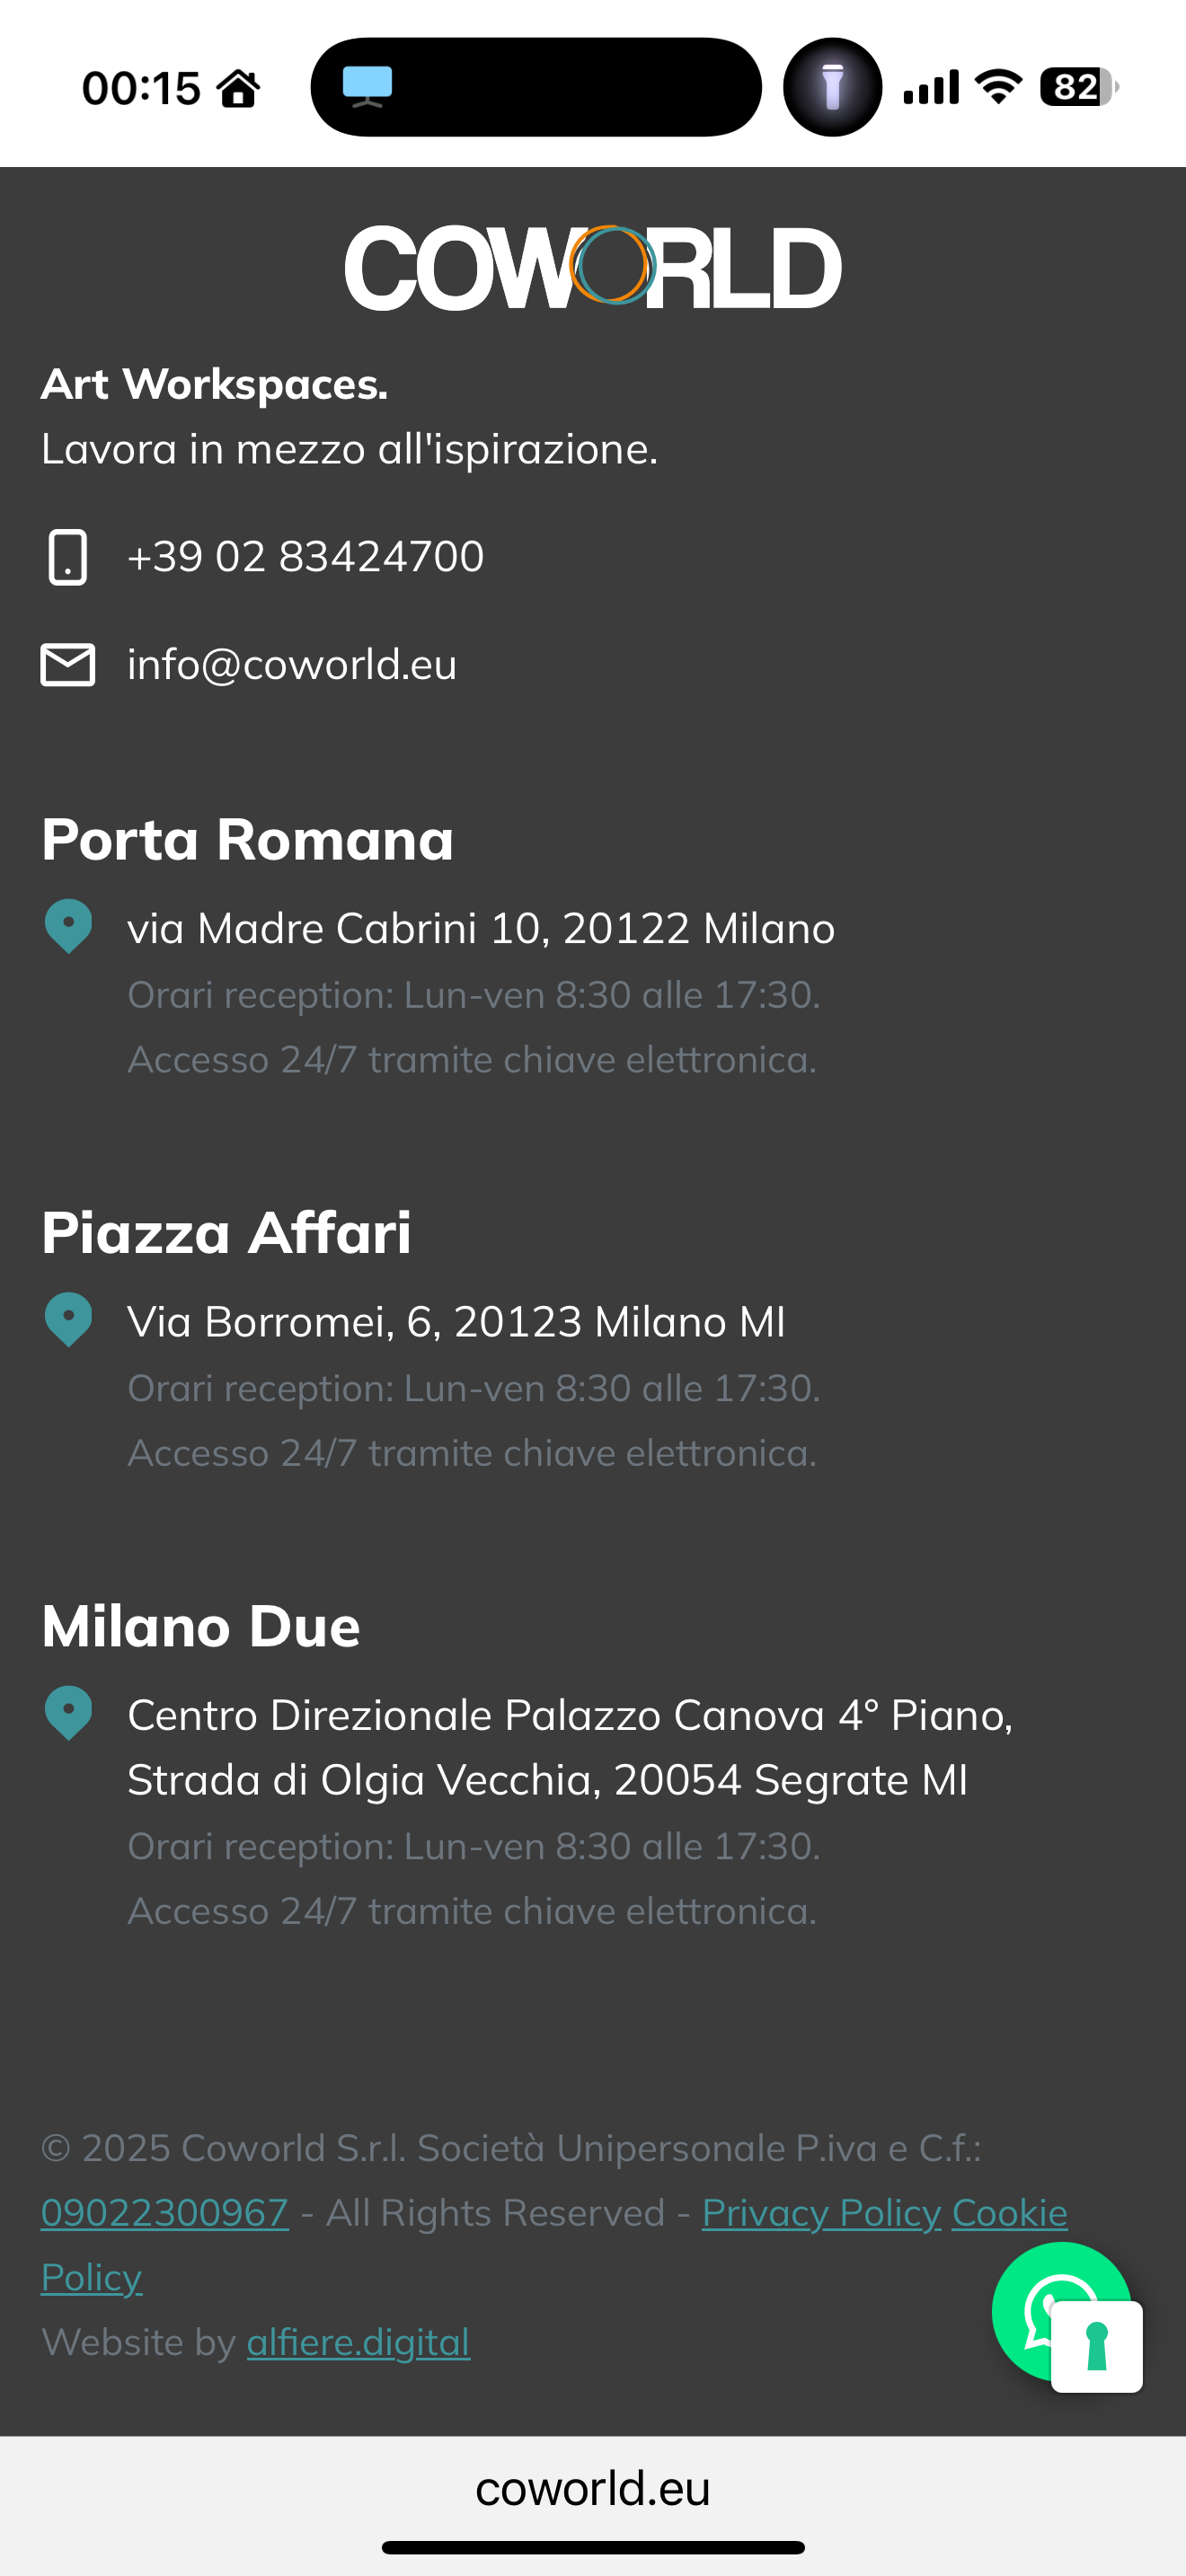The height and width of the screenshot is (2576, 1186).
Task: Tap the phone icon beside the number
Action: [68, 557]
